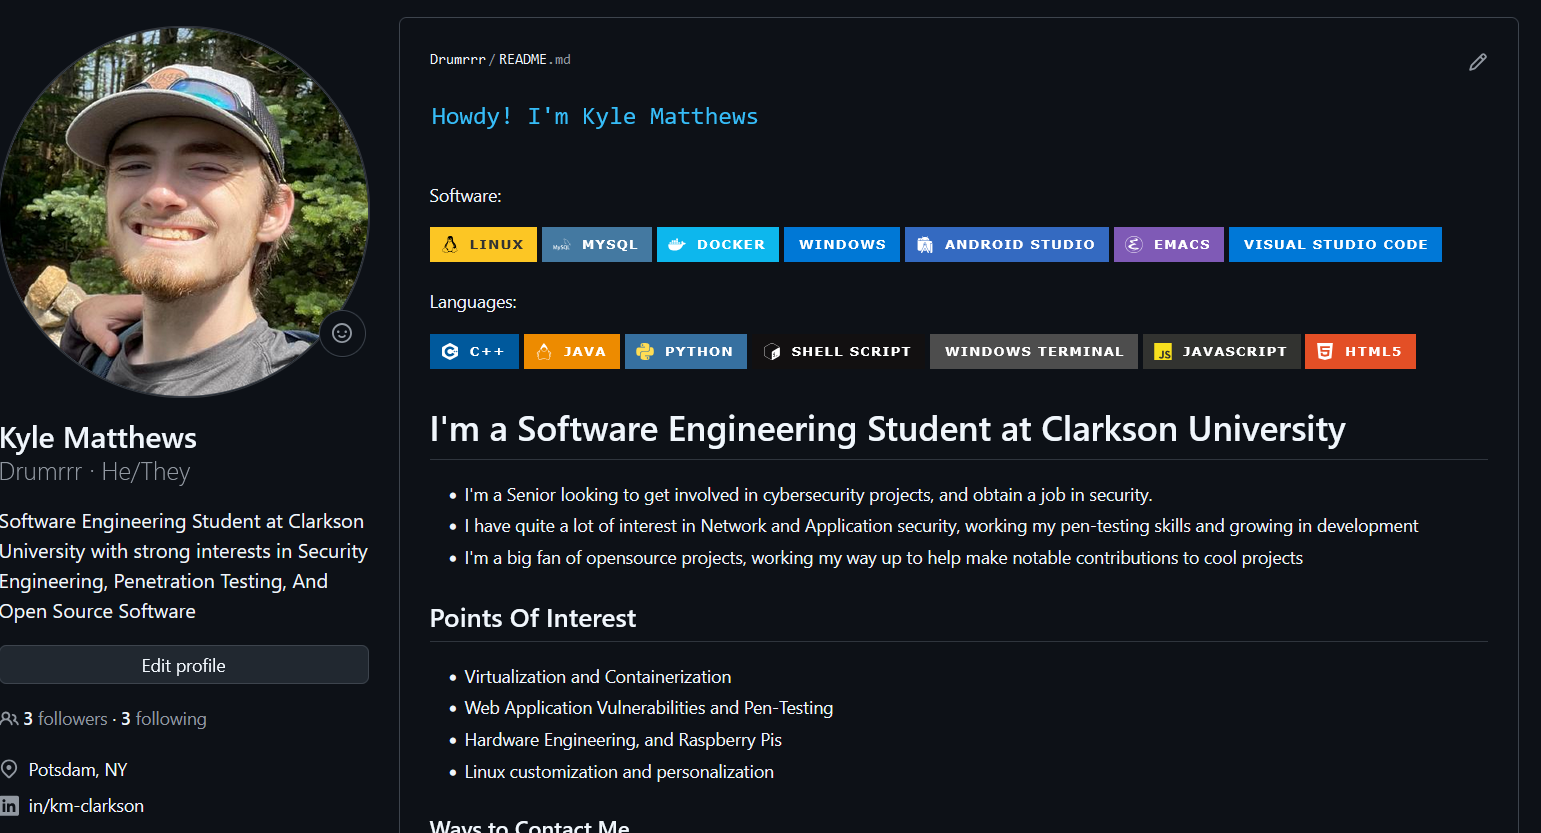1541x833 pixels.
Task: Click the Python language badge
Action: 686,351
